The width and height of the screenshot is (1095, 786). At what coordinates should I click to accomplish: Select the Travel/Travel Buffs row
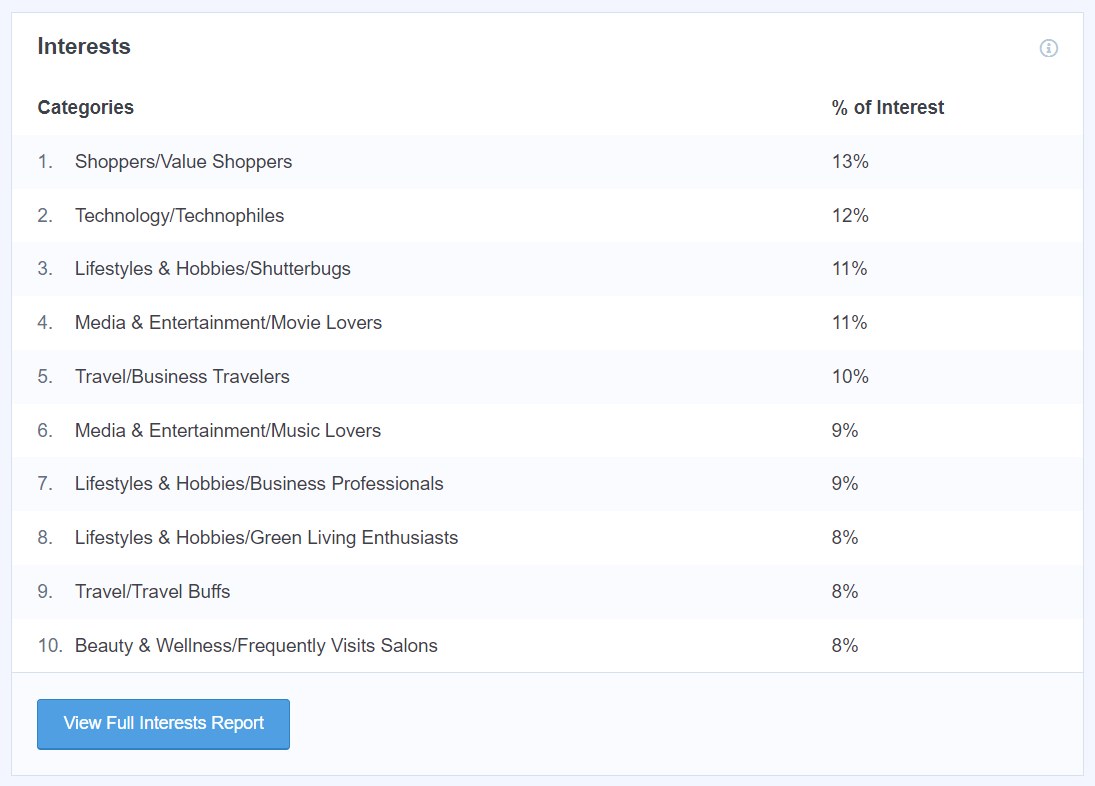[x=152, y=592]
